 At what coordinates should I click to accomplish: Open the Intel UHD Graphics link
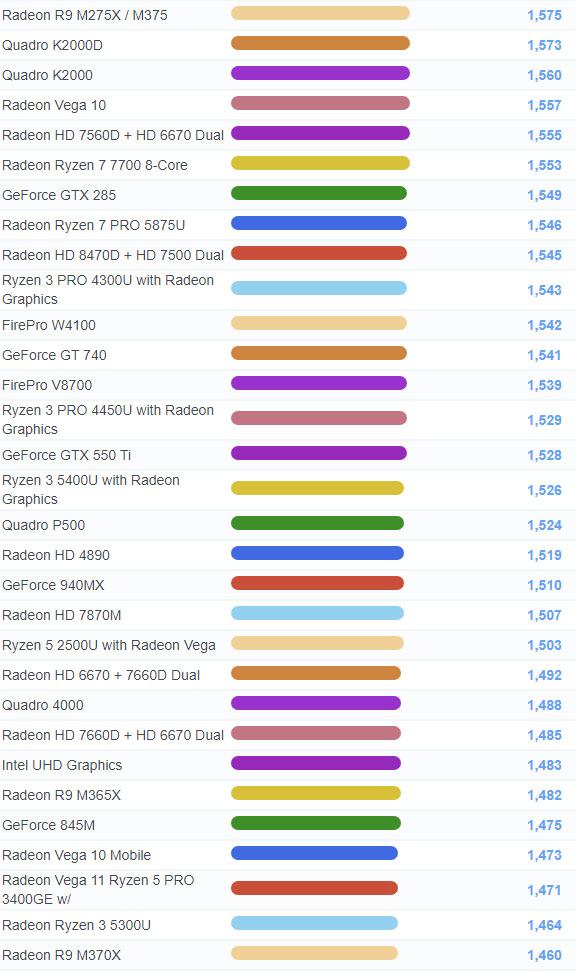point(62,765)
